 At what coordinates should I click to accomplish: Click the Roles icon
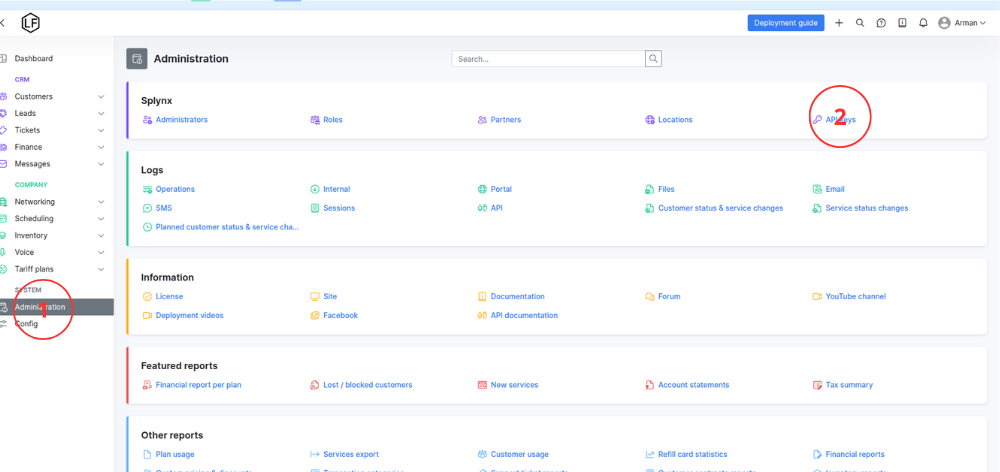314,120
